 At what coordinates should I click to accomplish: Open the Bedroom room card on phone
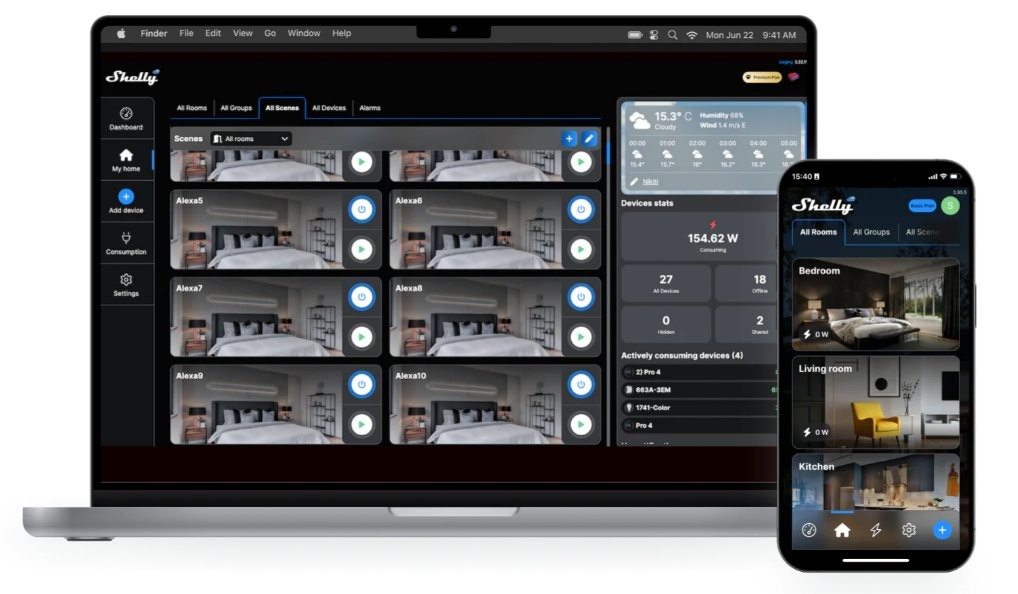[875, 304]
